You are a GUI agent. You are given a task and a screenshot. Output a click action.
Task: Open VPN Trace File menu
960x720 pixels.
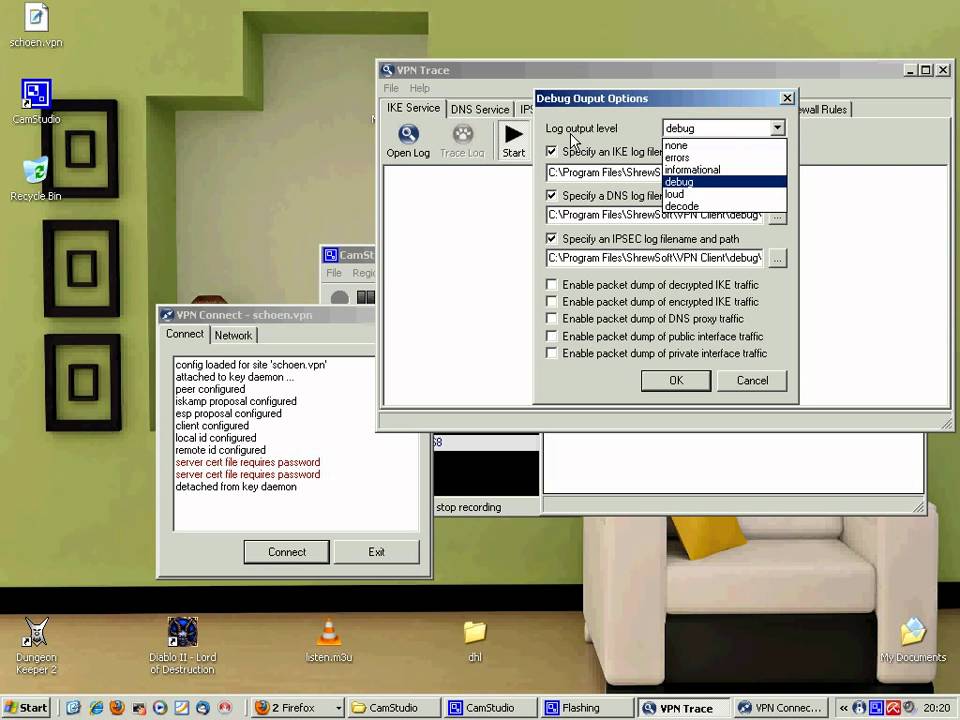click(391, 88)
